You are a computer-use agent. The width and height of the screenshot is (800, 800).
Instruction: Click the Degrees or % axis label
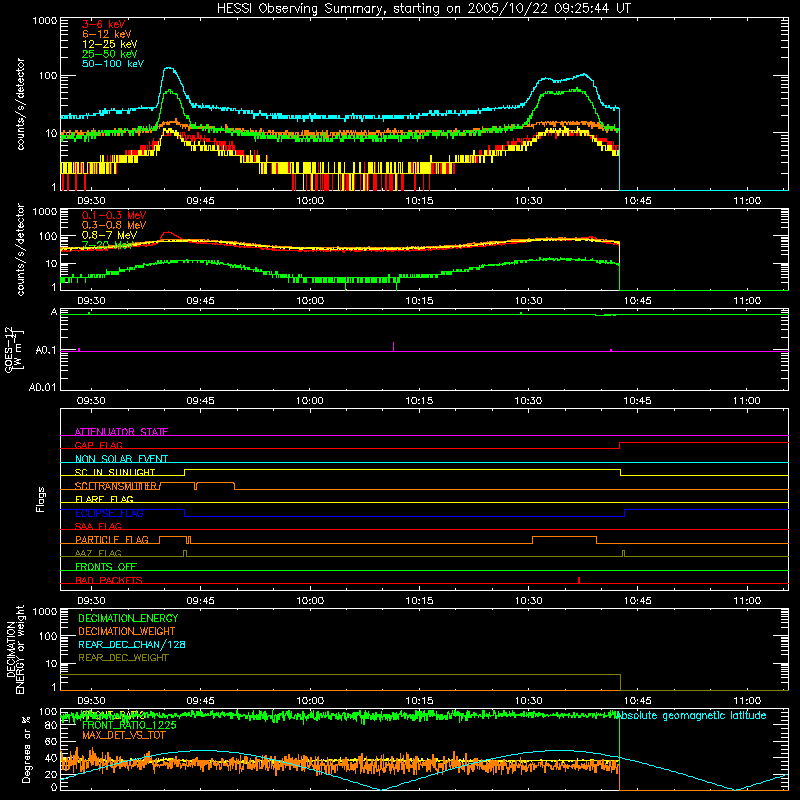(x=26, y=749)
